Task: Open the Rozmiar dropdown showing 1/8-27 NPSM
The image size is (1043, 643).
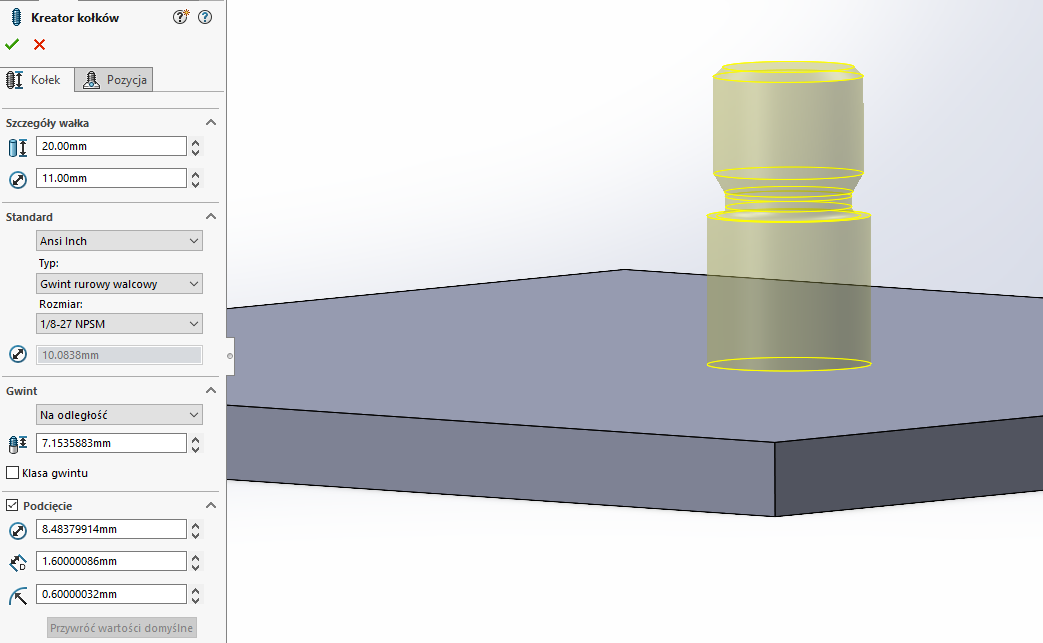Action: coord(118,323)
